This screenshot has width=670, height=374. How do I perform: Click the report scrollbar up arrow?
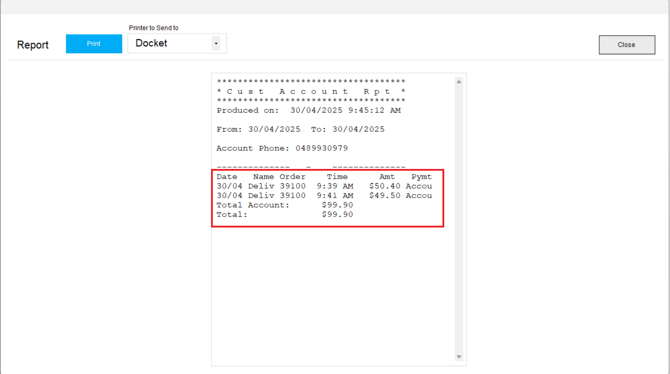(x=459, y=82)
